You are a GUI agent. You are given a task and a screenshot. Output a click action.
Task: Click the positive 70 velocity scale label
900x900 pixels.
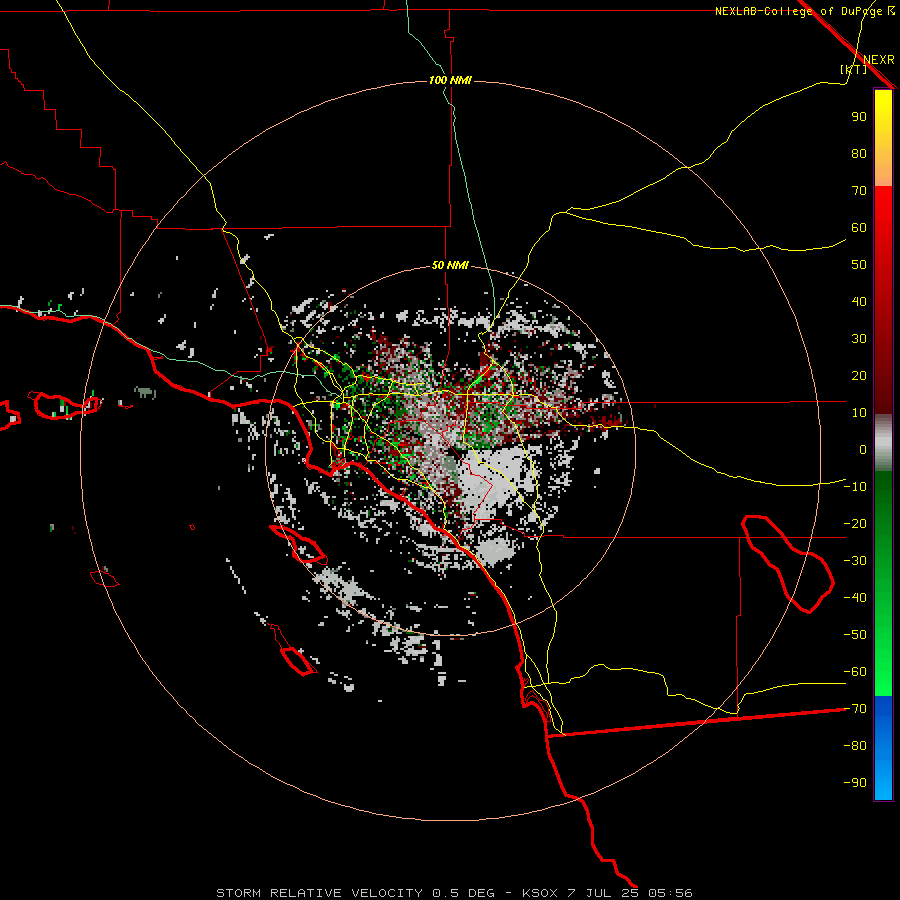[x=859, y=191]
